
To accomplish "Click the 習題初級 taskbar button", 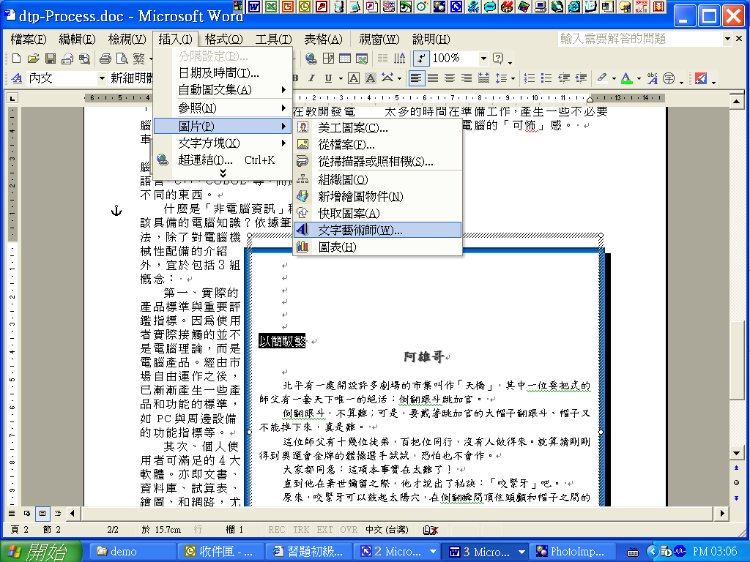I will 308,551.
